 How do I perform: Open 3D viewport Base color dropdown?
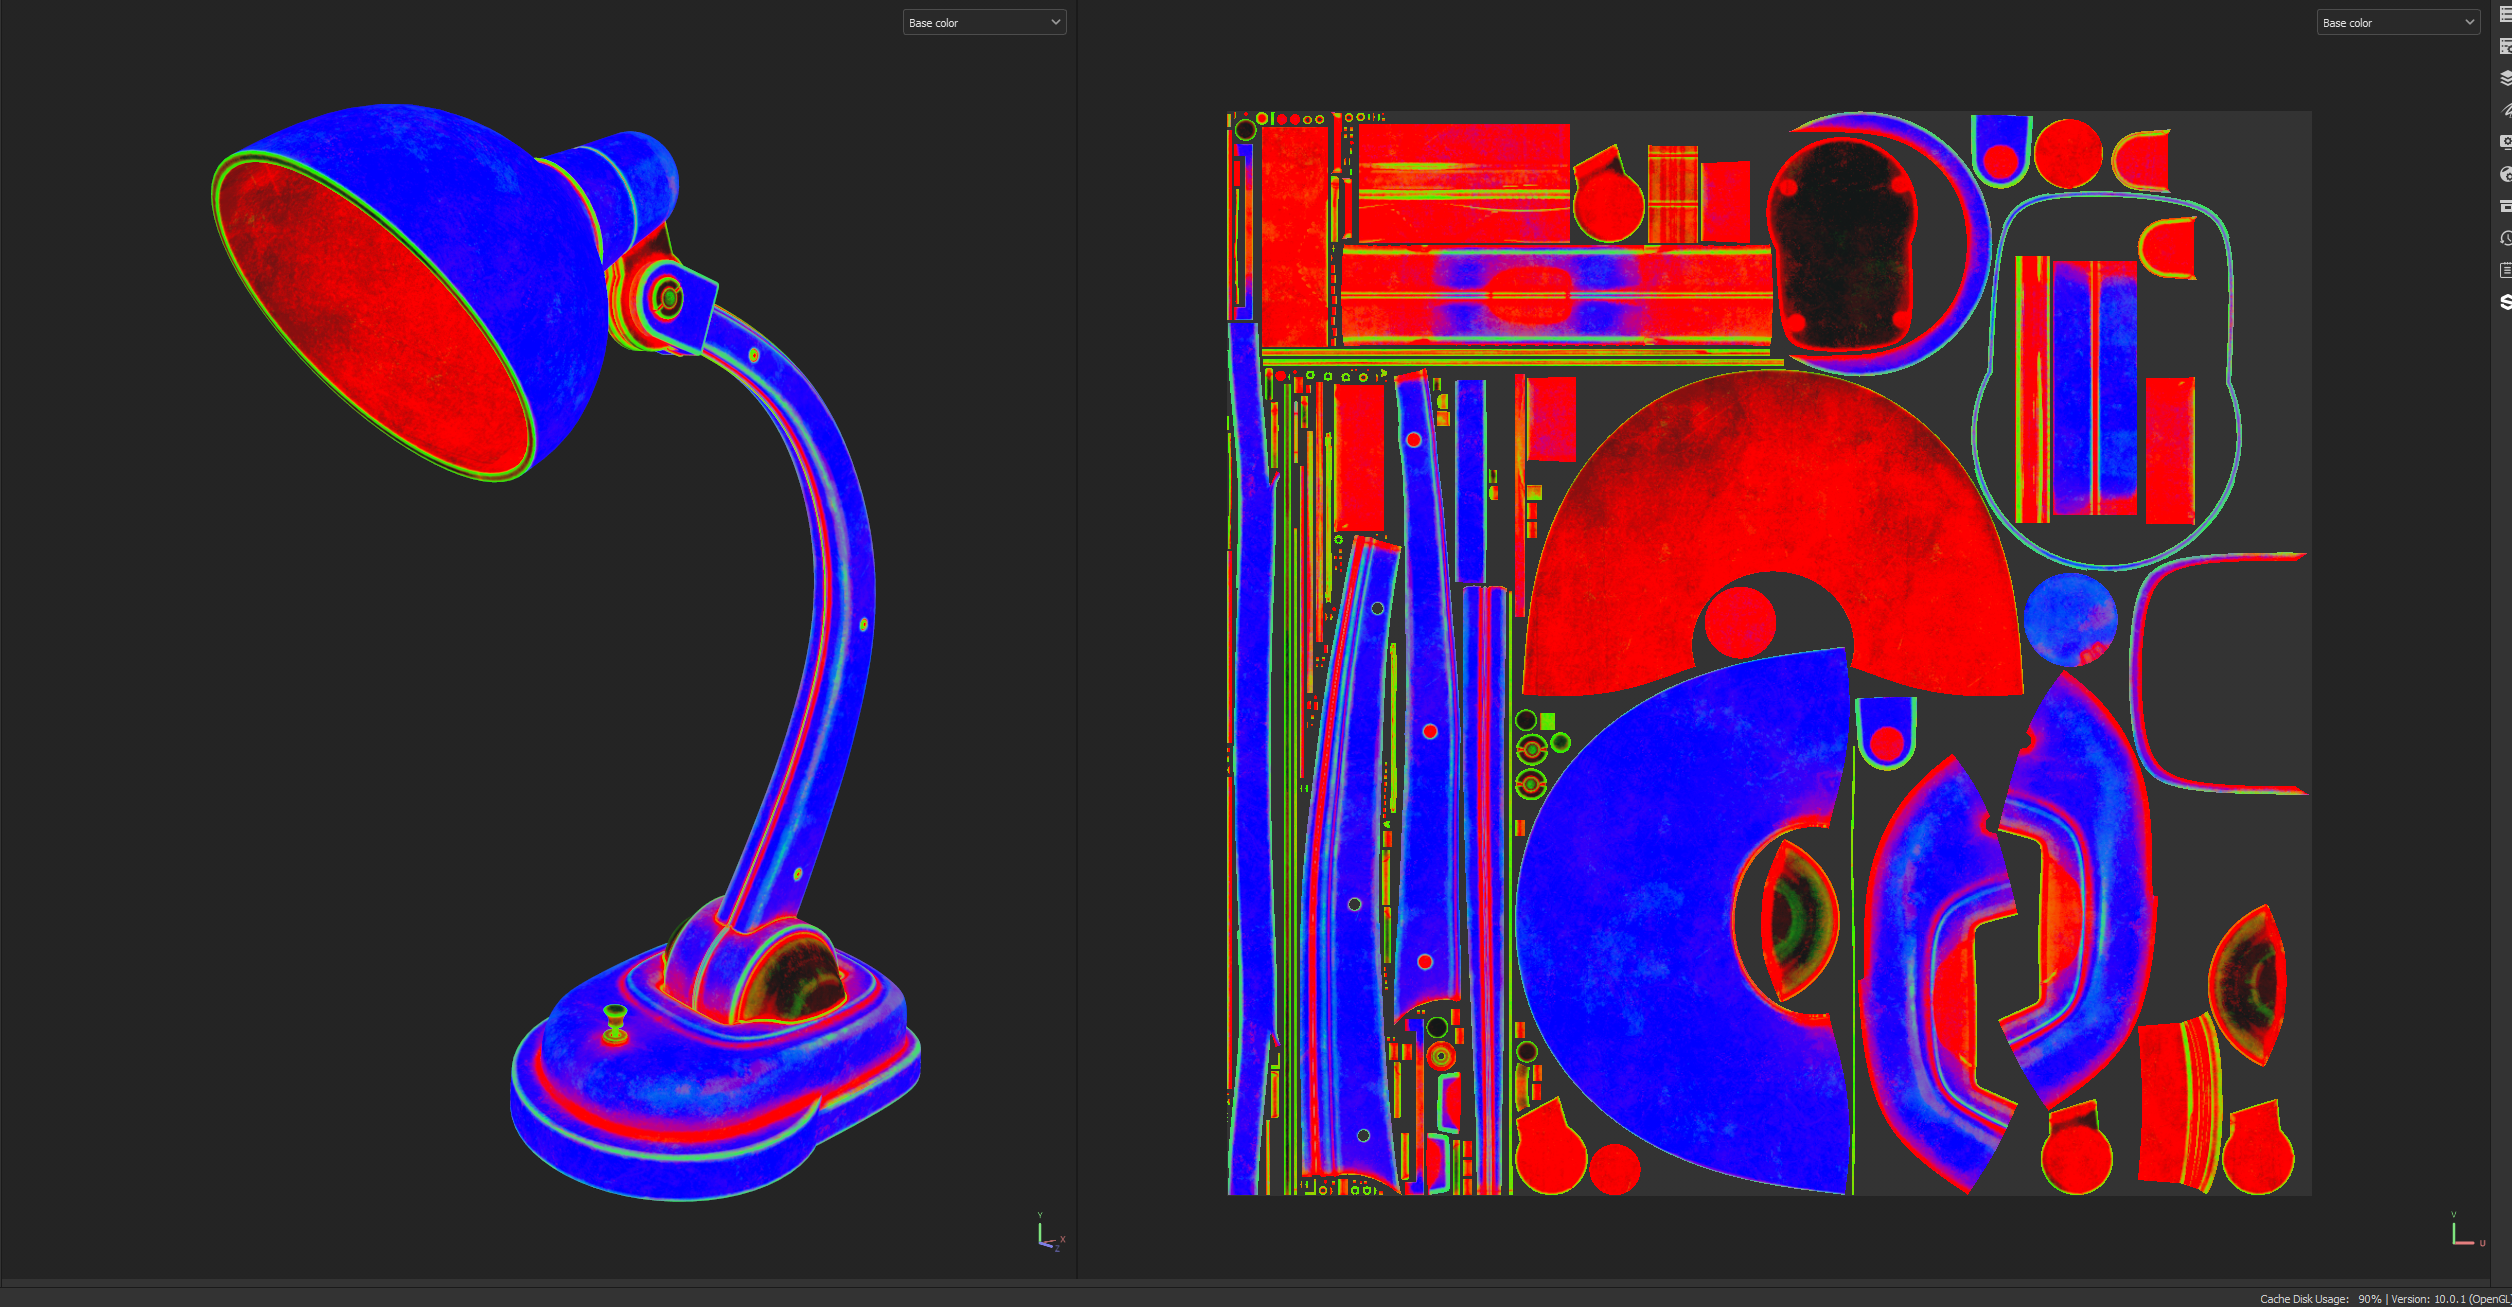click(x=983, y=22)
